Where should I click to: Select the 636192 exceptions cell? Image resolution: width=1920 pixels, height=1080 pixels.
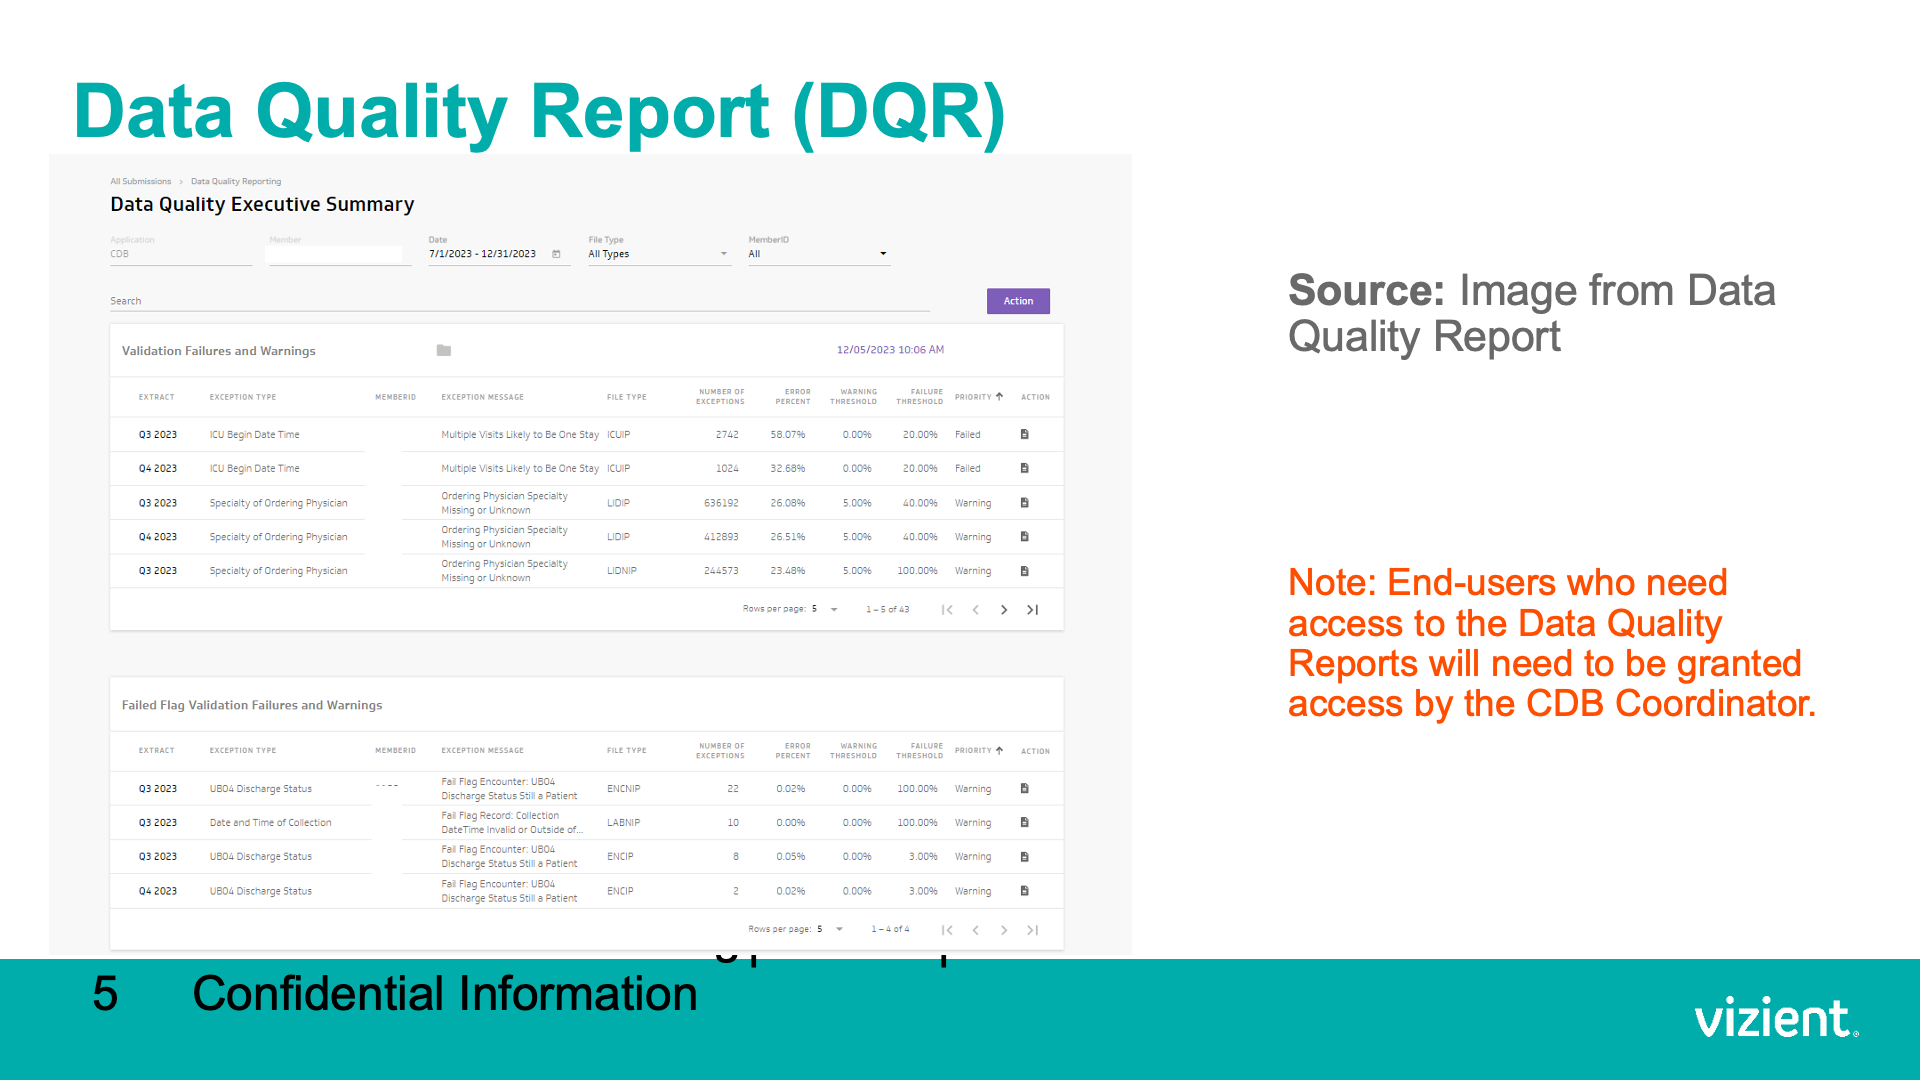coord(721,503)
